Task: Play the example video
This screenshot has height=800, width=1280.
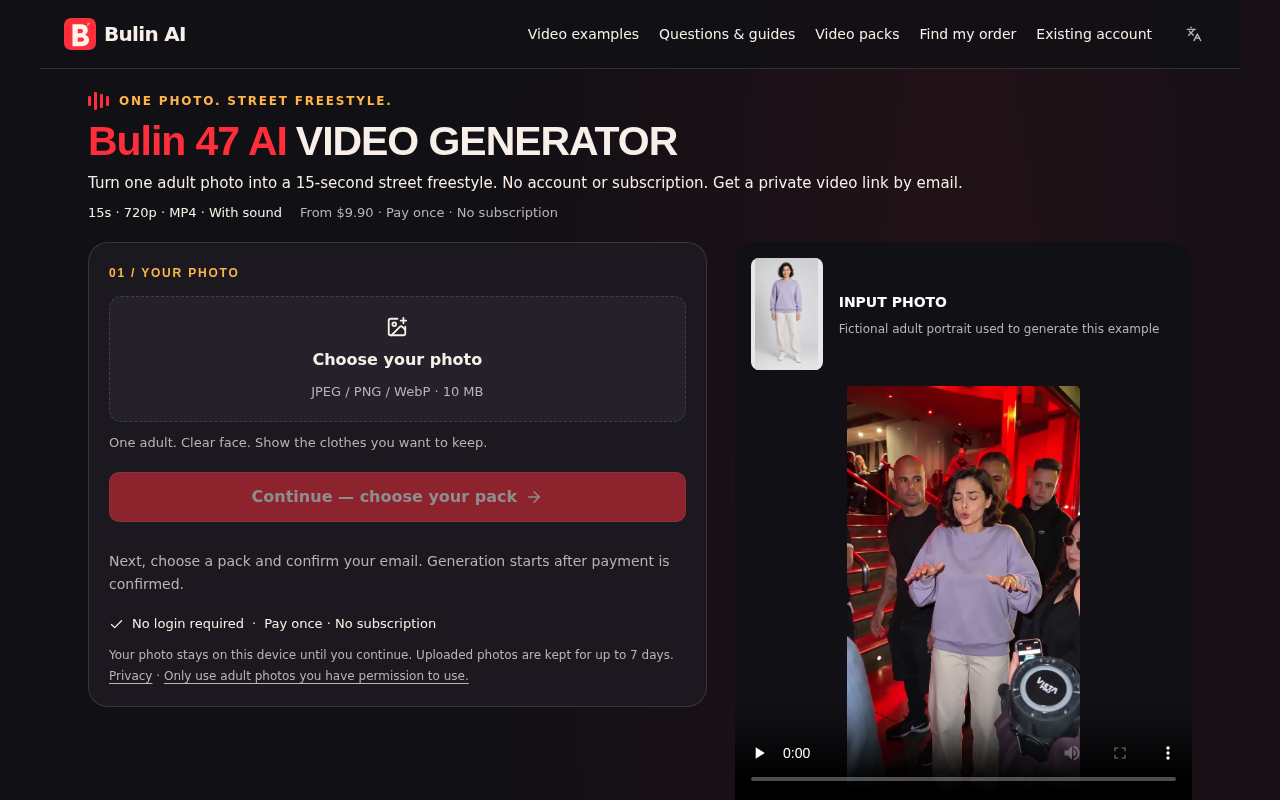Action: (759, 753)
